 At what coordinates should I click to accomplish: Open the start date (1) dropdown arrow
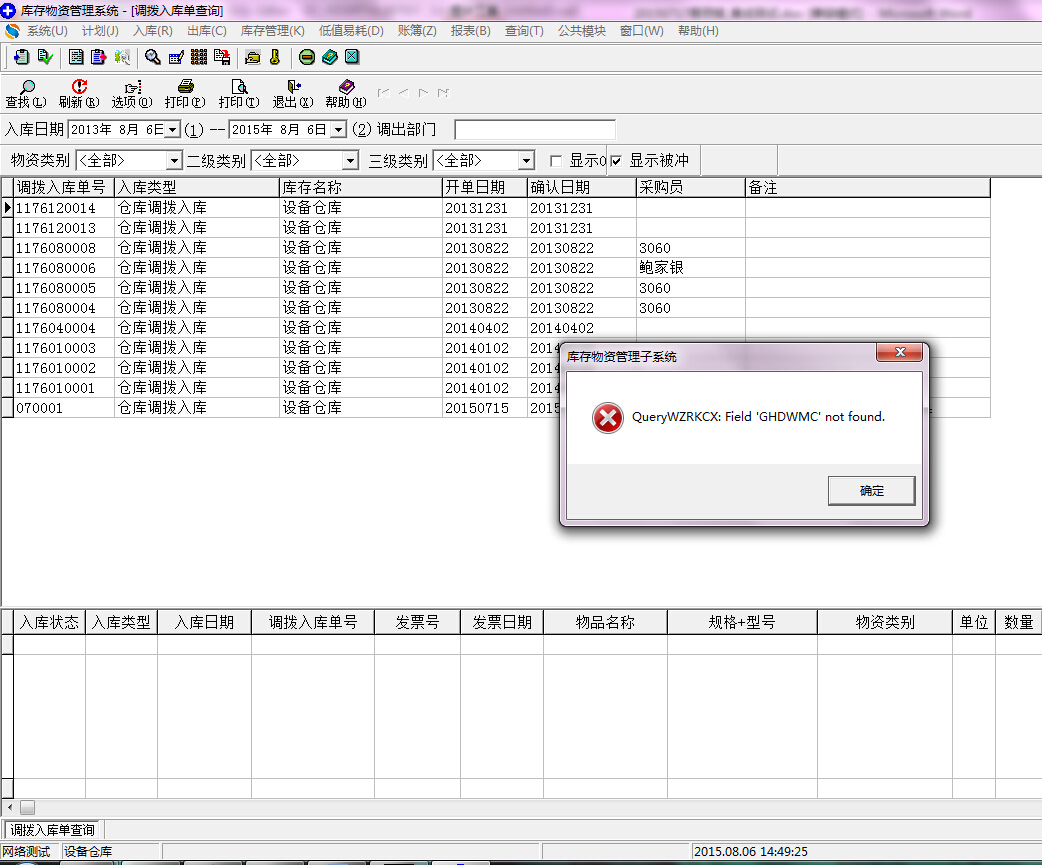pyautogui.click(x=172, y=130)
